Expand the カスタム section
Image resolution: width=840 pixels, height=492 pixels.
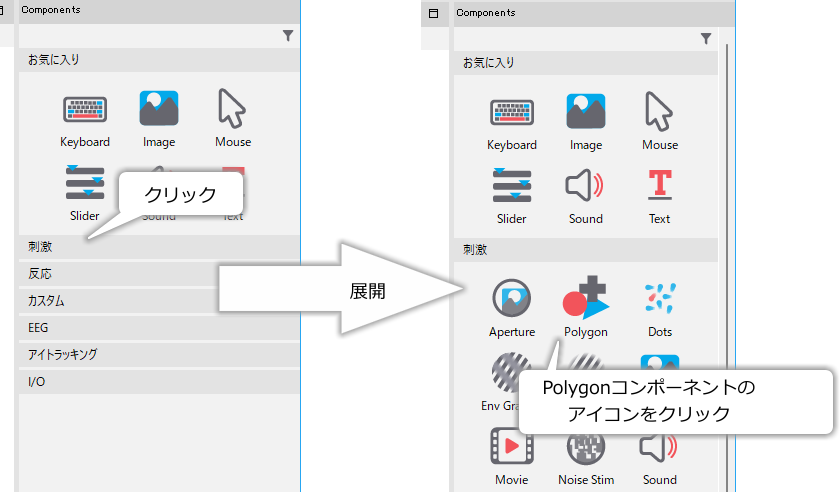[159, 301]
